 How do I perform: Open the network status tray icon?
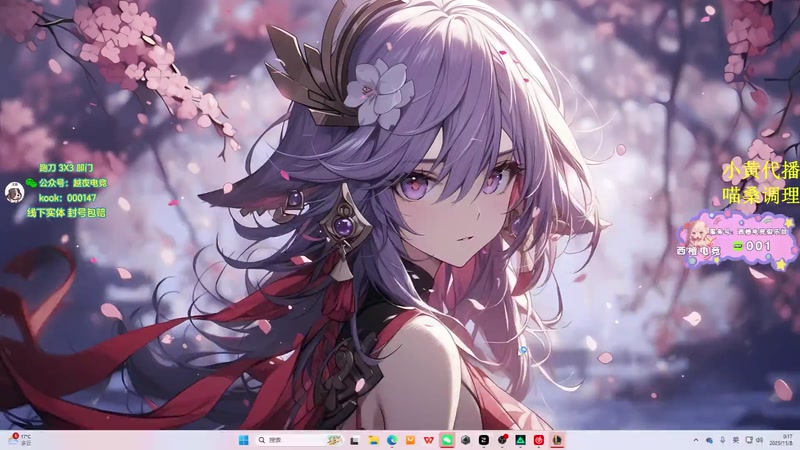coord(748,440)
